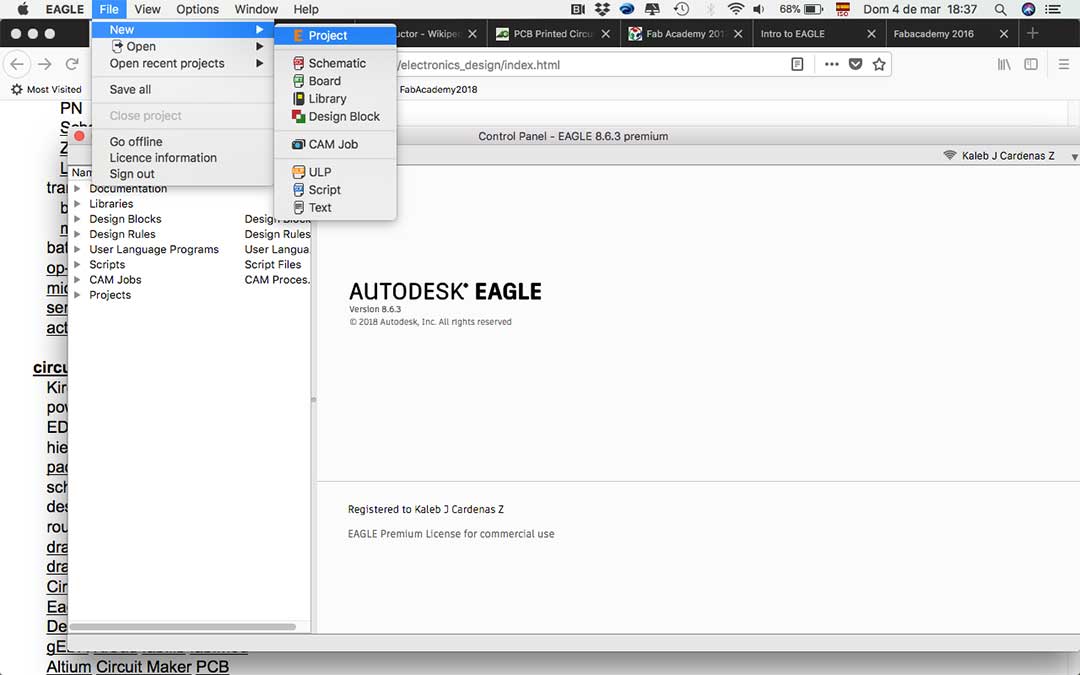Click the CAM Job camera icon
Viewport: 1080px width, 675px height.
click(x=298, y=144)
